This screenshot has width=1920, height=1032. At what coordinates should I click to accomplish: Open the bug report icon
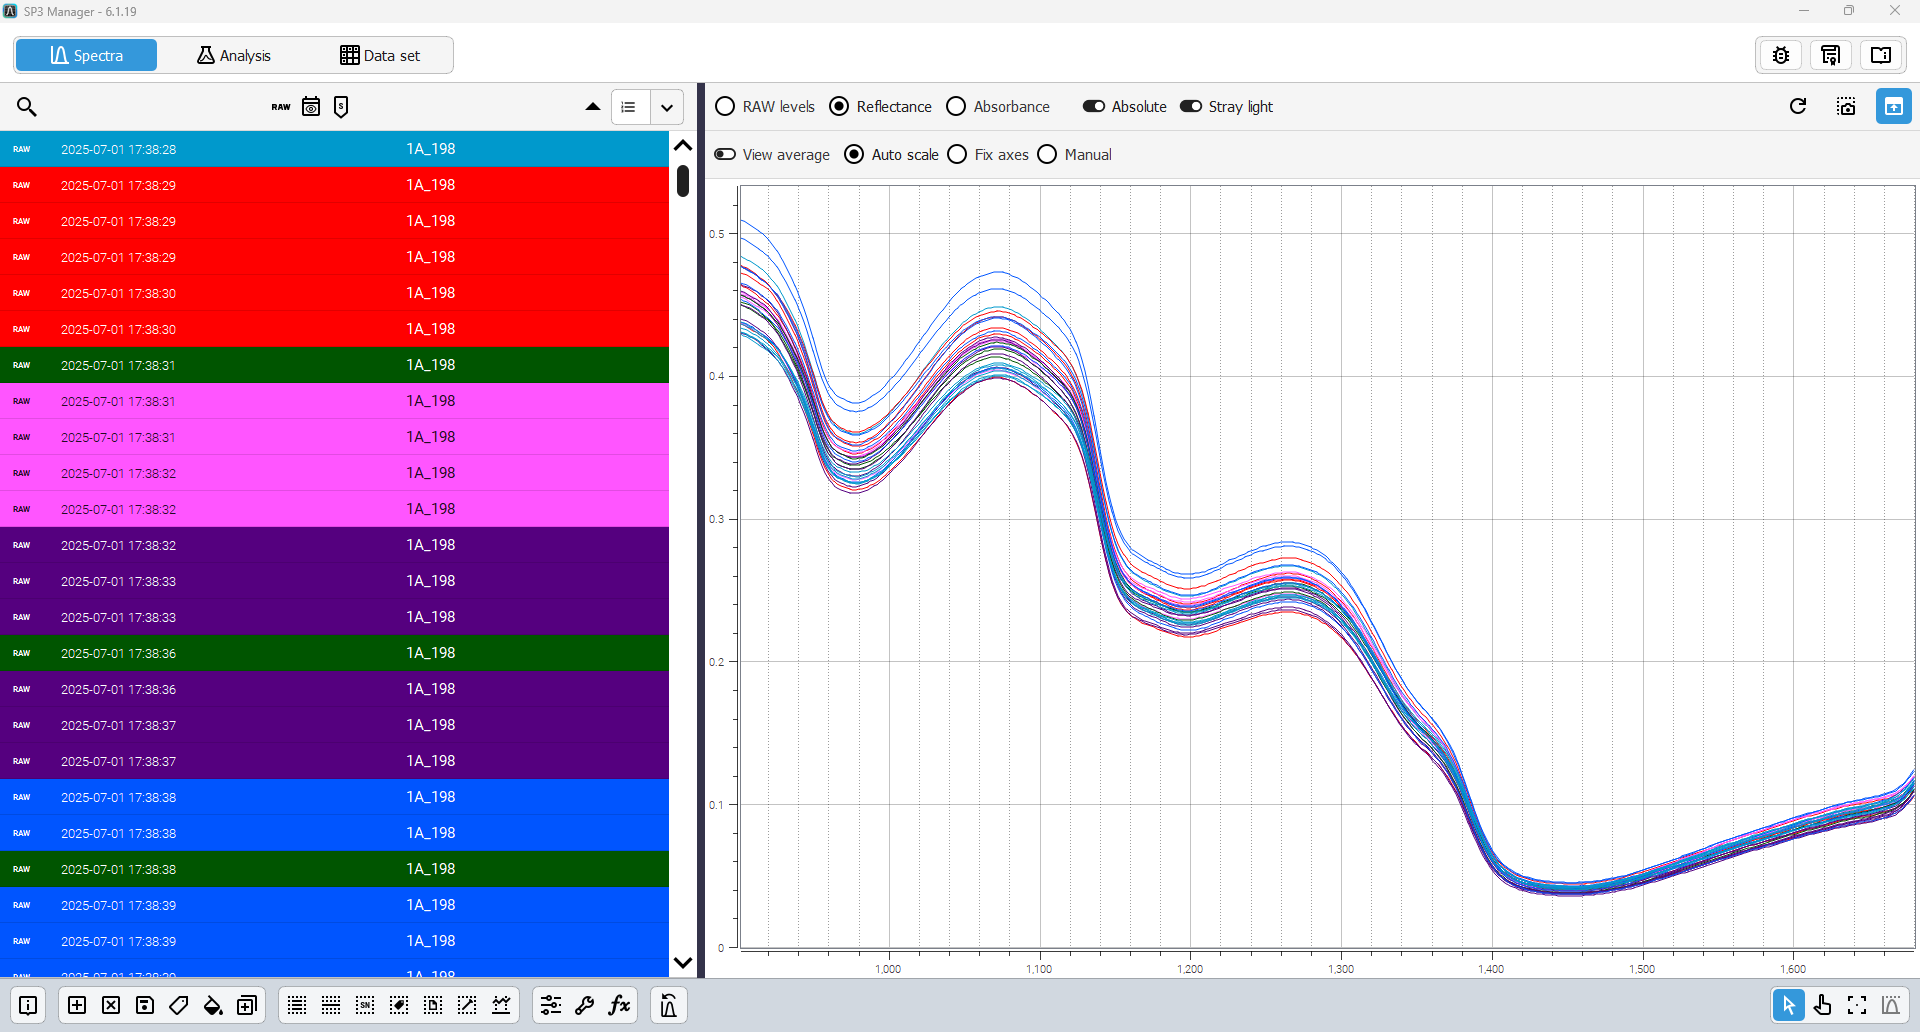1781,55
